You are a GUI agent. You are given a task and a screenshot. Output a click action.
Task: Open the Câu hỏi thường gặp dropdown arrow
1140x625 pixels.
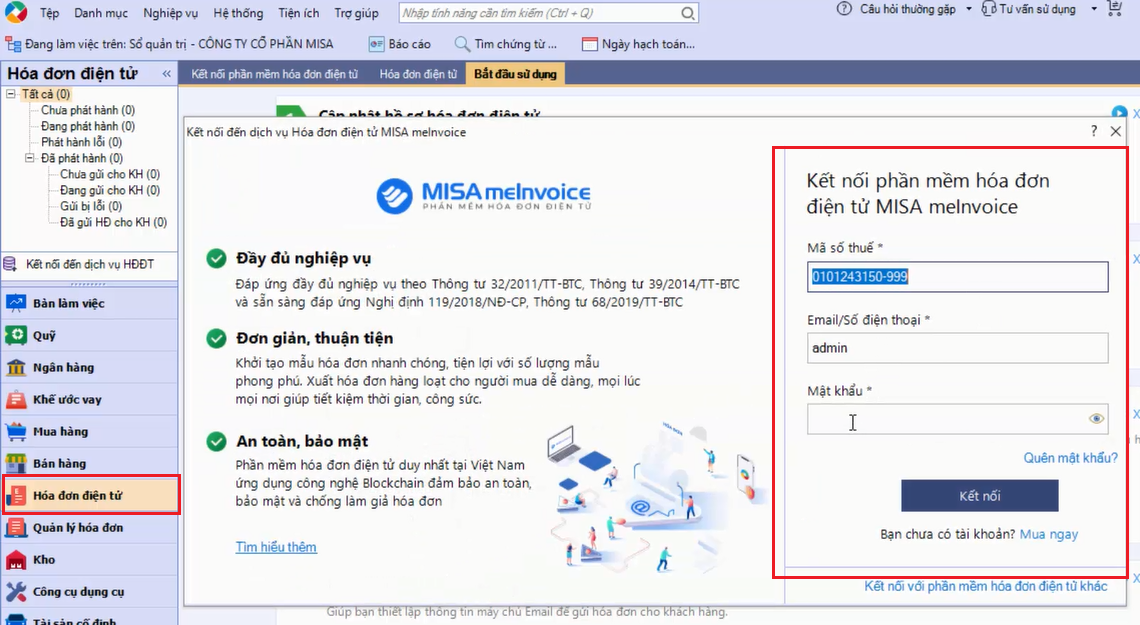(x=968, y=9)
